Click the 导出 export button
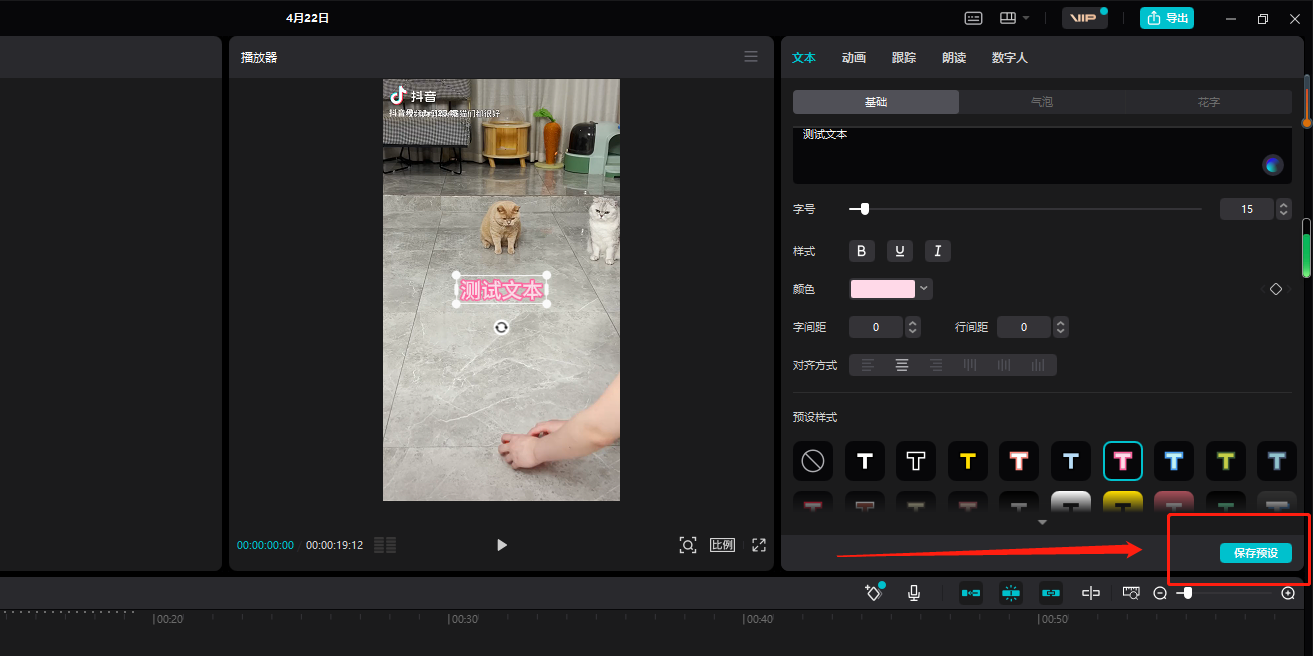The width and height of the screenshot is (1313, 656). (x=1166, y=17)
